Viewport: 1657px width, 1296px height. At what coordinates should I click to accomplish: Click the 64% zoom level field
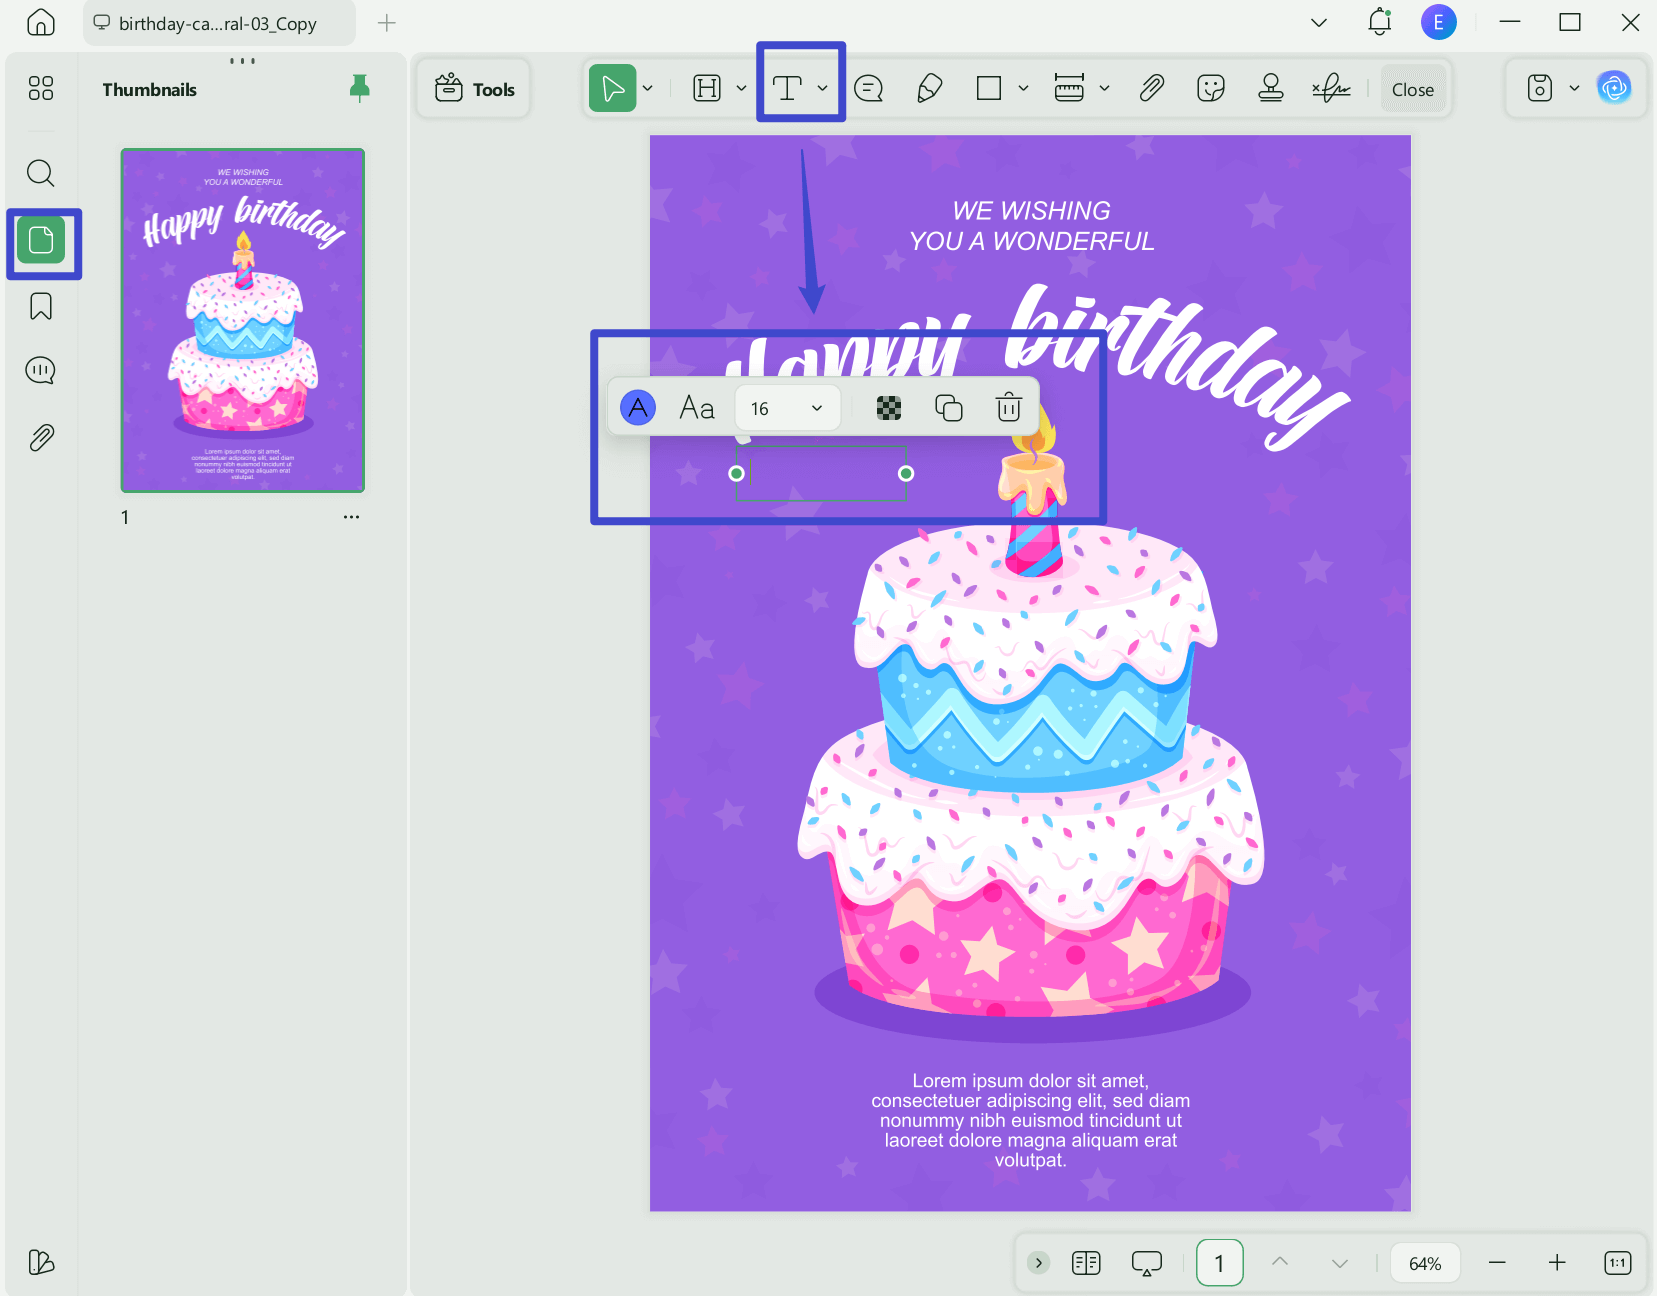click(x=1425, y=1263)
